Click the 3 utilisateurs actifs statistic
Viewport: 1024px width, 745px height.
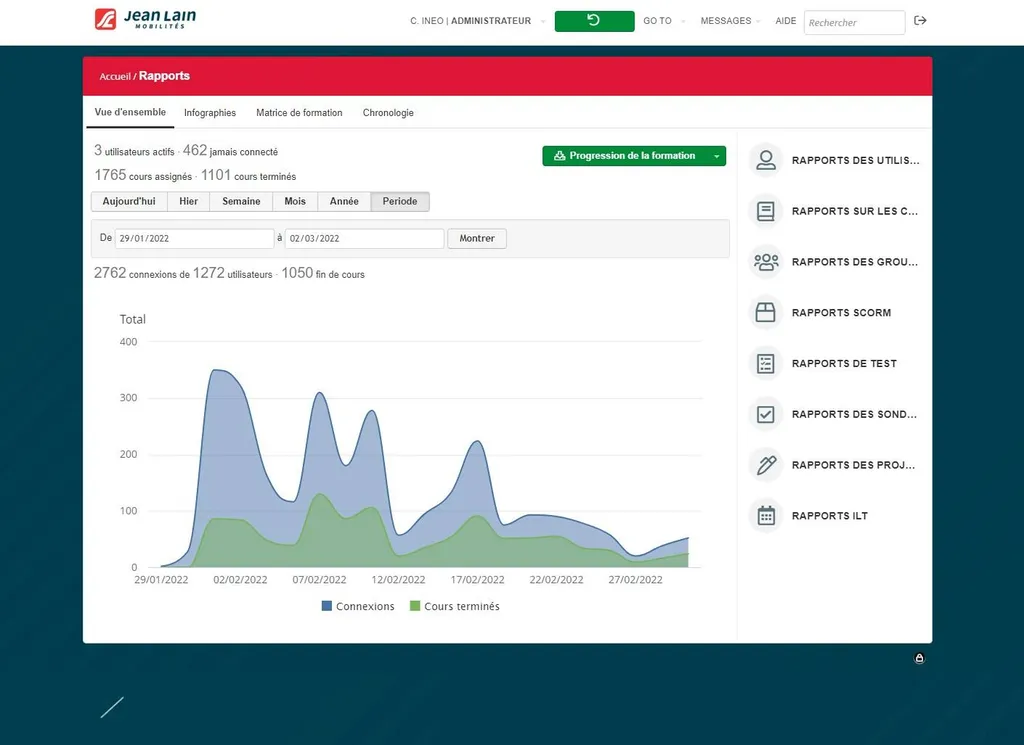pyautogui.click(x=134, y=151)
